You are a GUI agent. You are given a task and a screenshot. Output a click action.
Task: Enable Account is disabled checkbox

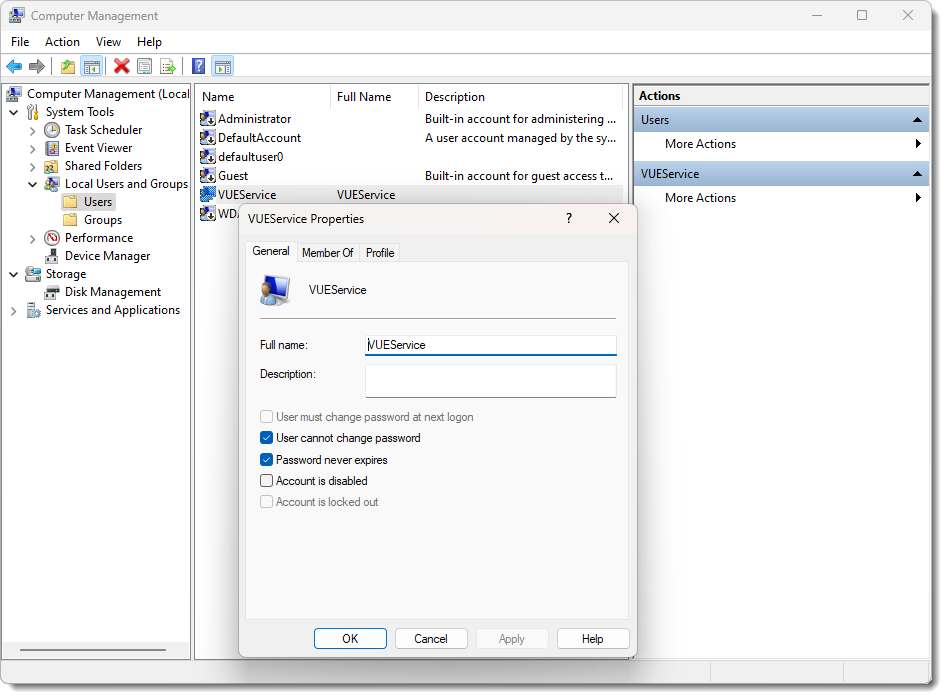(266, 481)
